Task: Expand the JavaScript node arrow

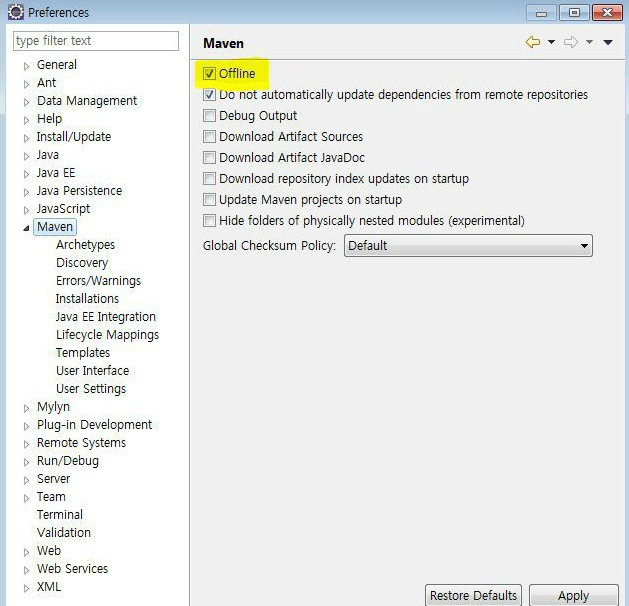Action: coord(26,210)
